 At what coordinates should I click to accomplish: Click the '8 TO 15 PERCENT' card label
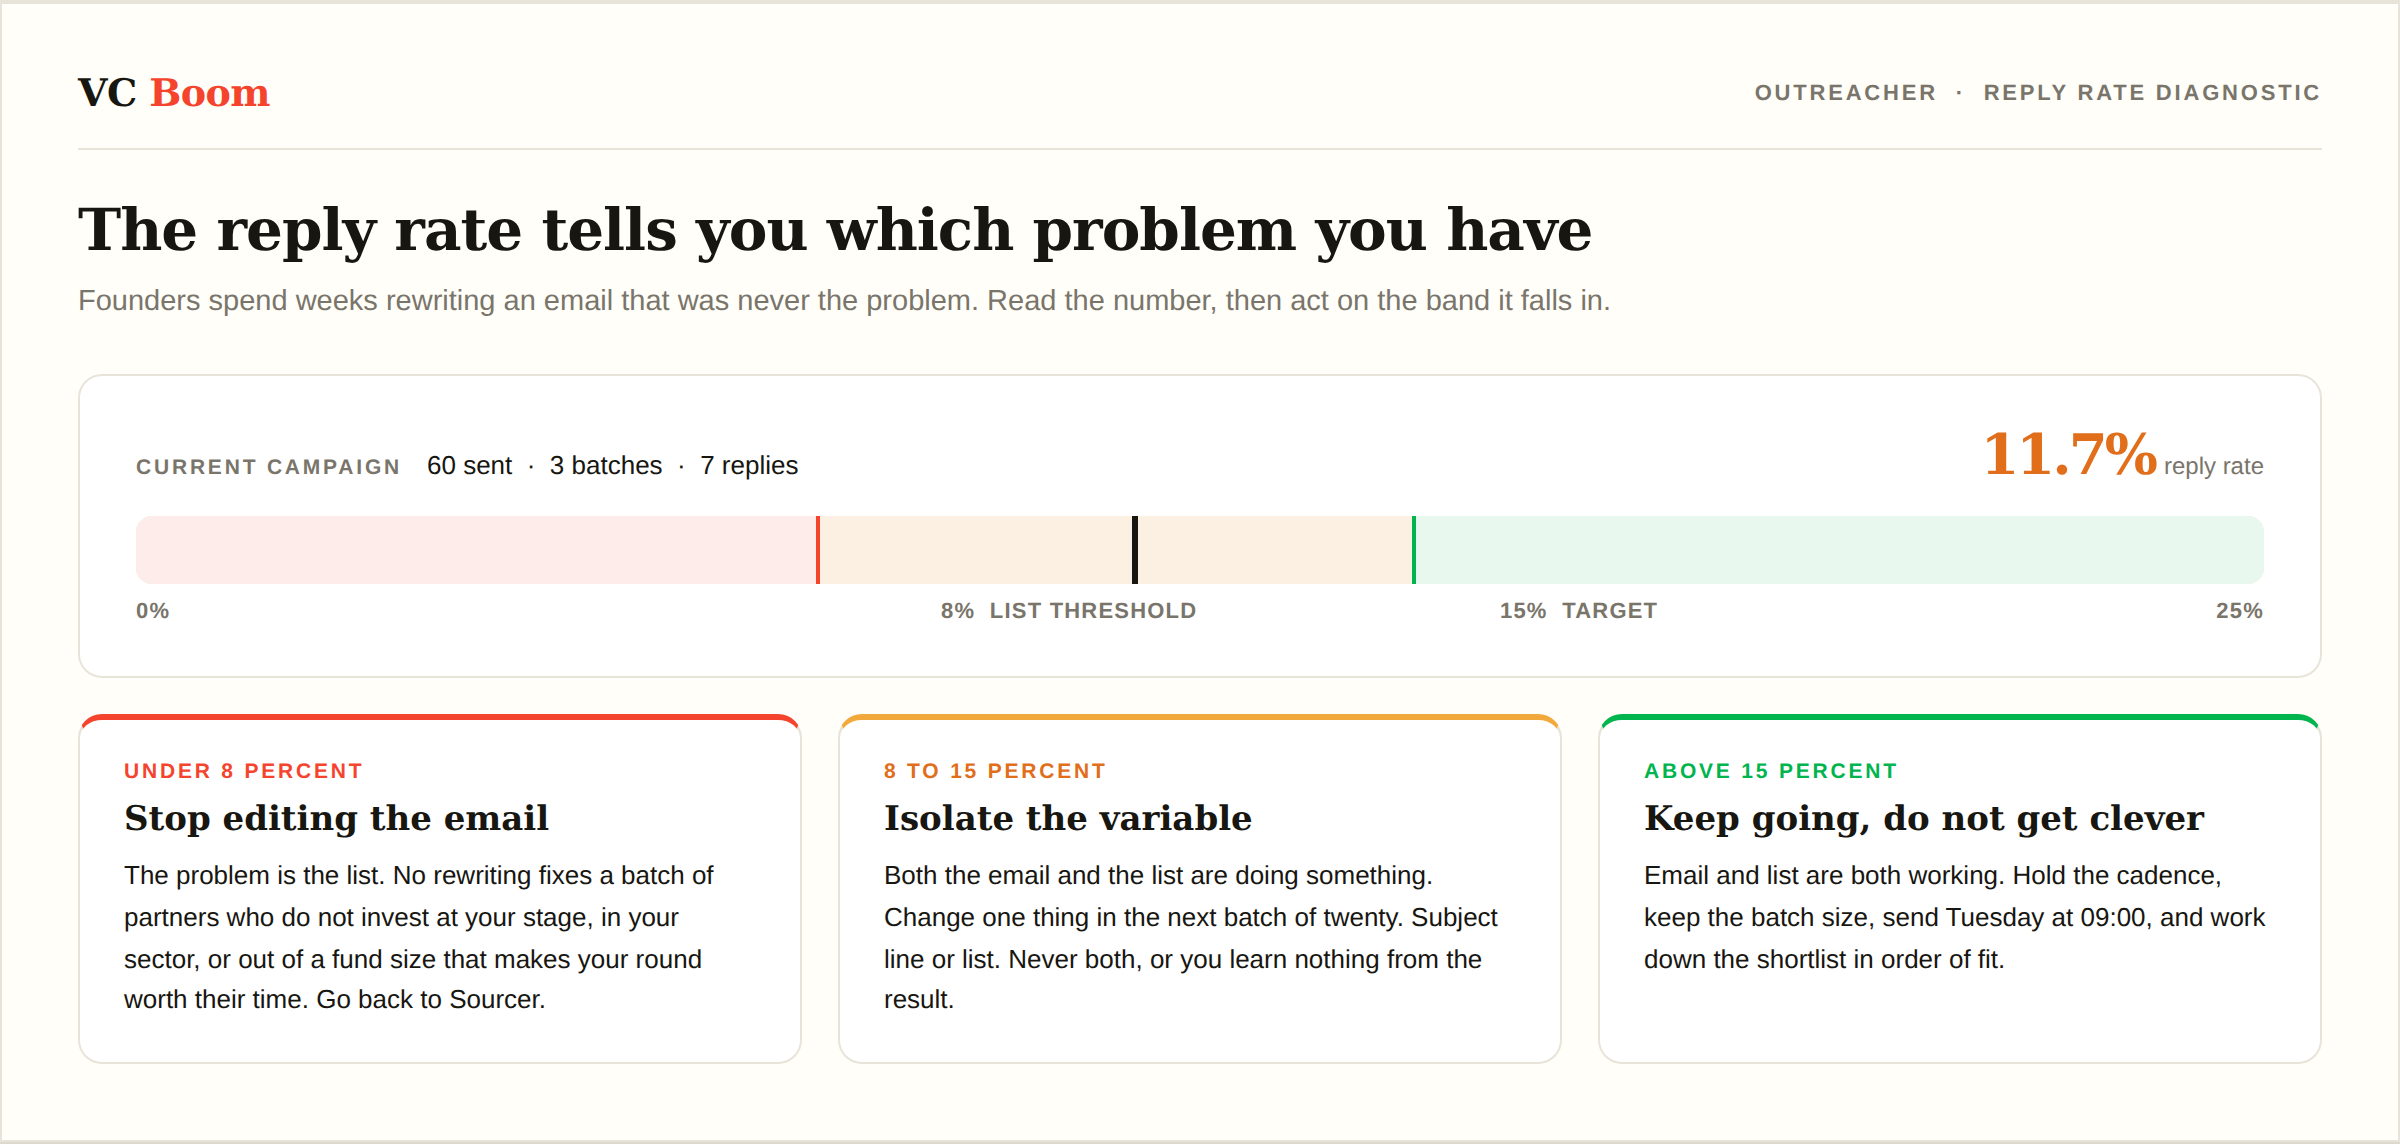995,771
